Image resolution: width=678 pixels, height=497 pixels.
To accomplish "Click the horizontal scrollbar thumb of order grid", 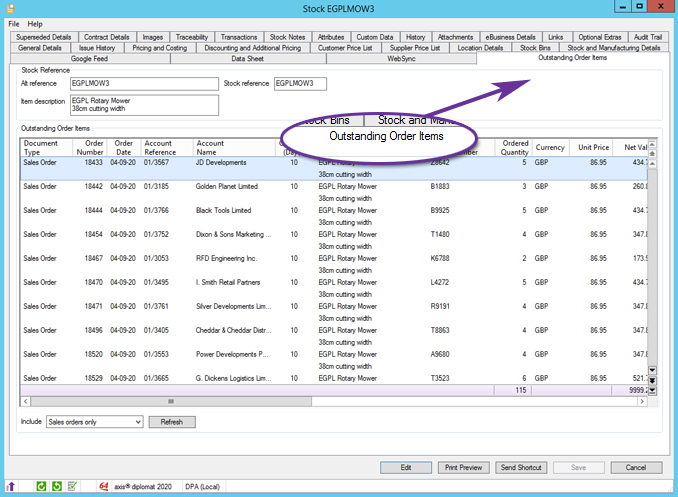I will pos(171,401).
